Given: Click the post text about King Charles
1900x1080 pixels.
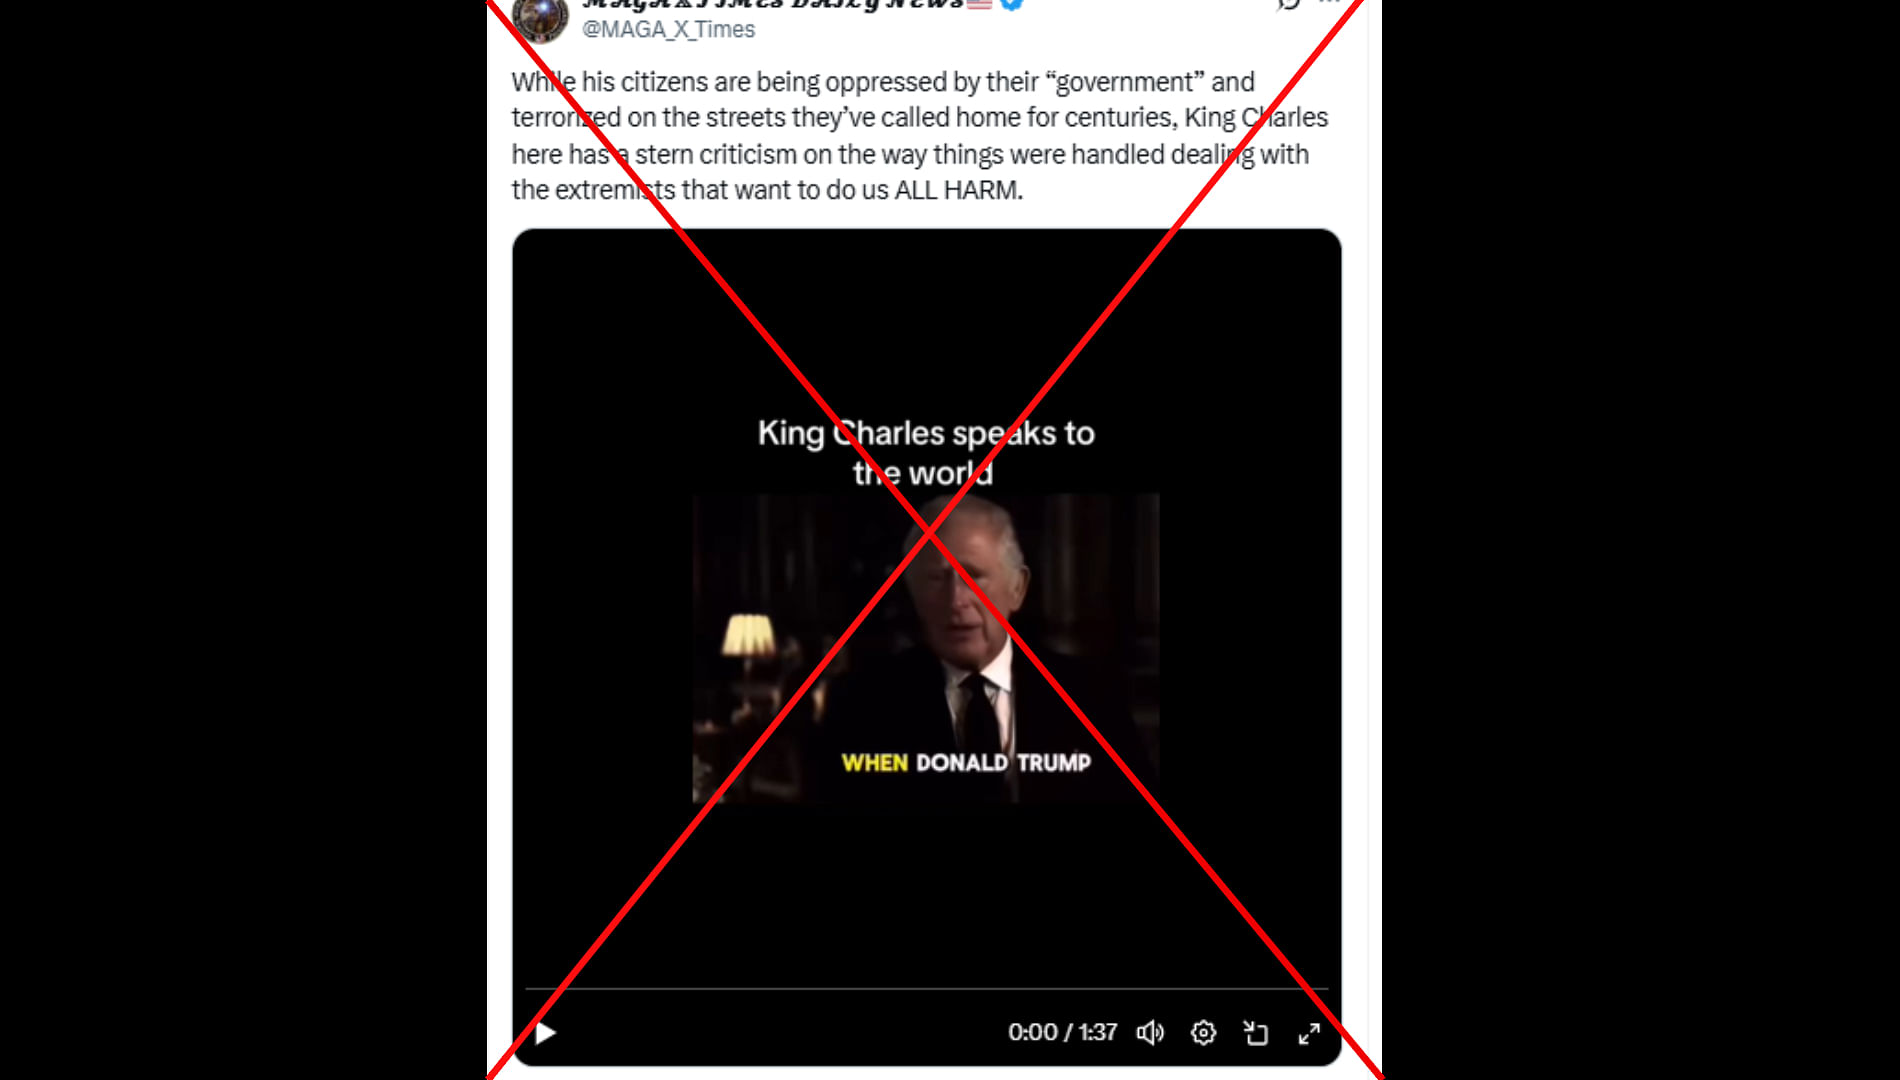Looking at the screenshot, I should click(919, 136).
